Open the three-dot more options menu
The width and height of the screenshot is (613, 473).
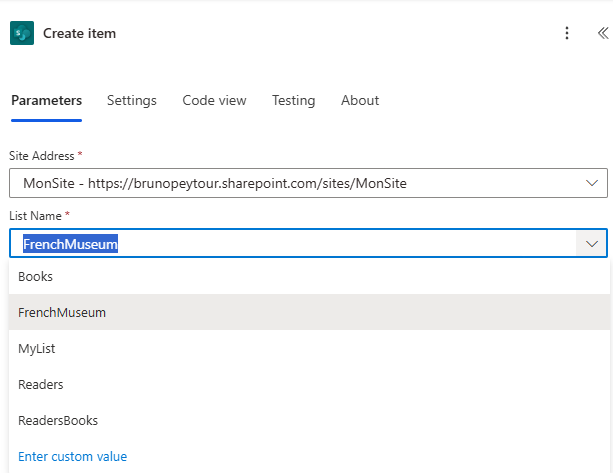pos(567,33)
